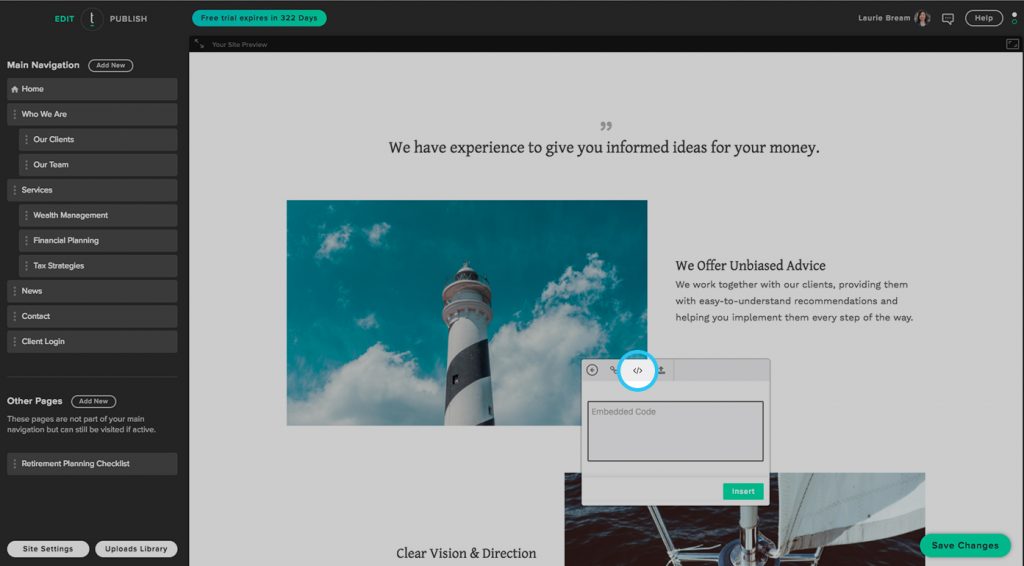Screen dimensions: 1024x566
Task: Click Add New next to Main Navigation
Action: (110, 65)
